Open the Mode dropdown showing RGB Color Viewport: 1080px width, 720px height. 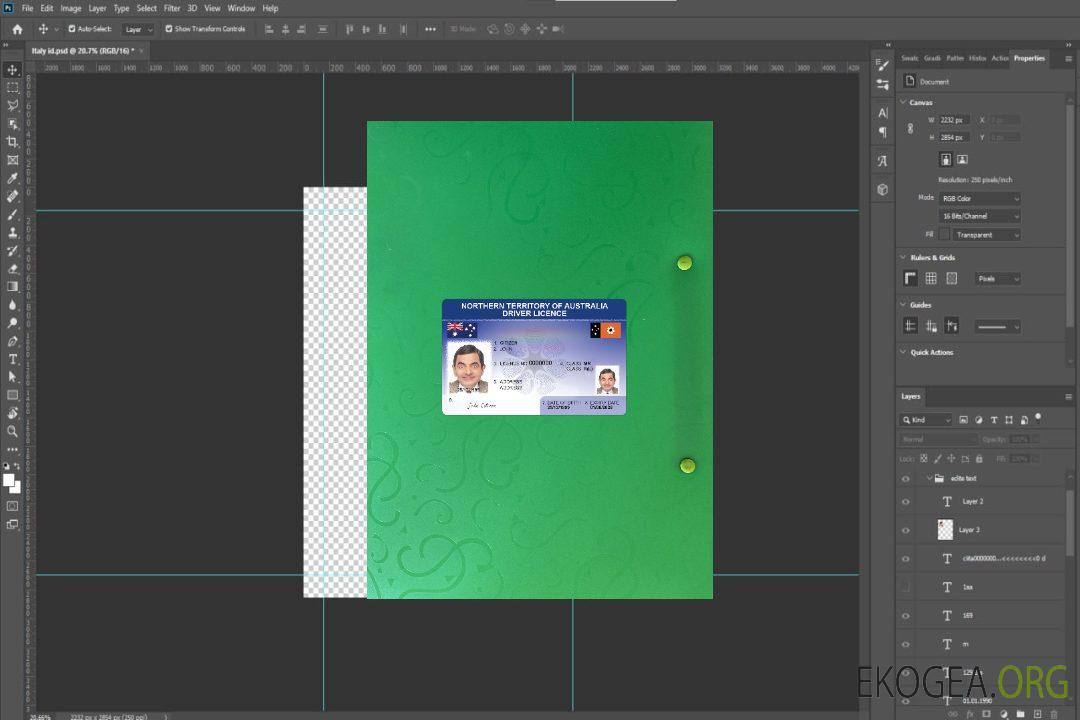pyautogui.click(x=980, y=199)
